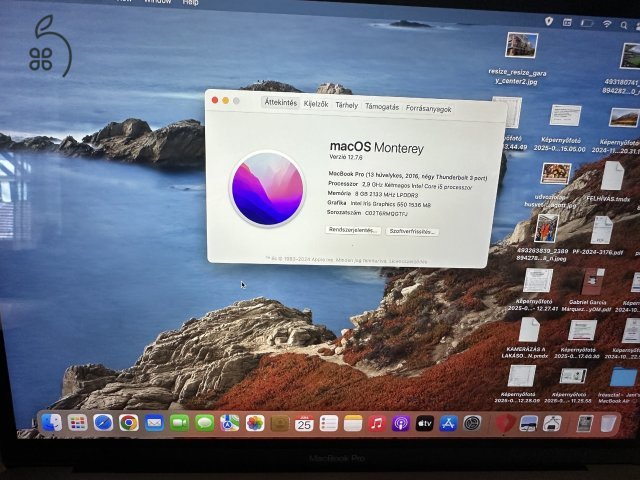Click the Rendszerjelentés… button

tap(353, 230)
